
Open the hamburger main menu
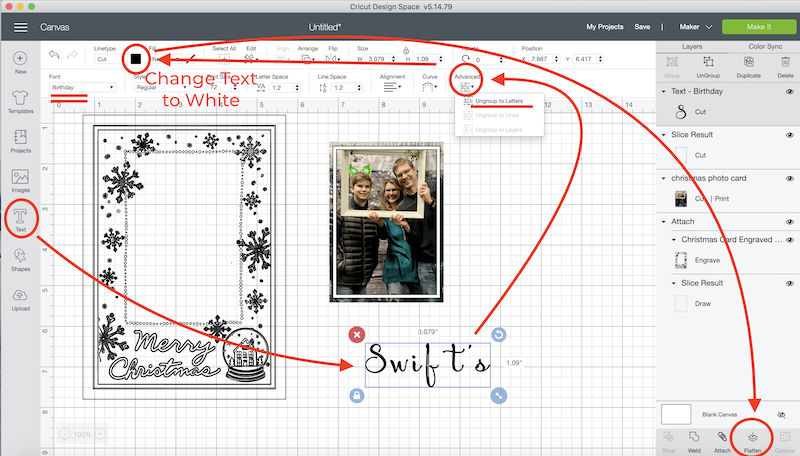click(20, 27)
